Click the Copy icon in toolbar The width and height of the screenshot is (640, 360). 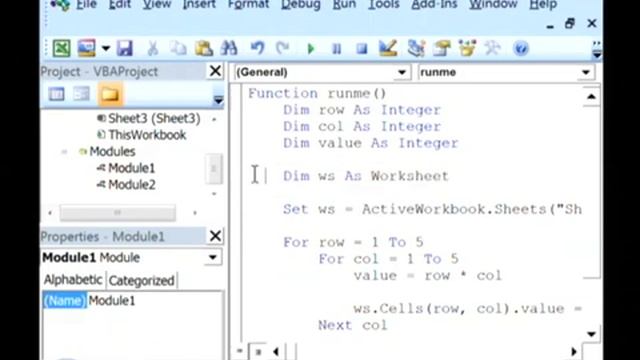(178, 49)
